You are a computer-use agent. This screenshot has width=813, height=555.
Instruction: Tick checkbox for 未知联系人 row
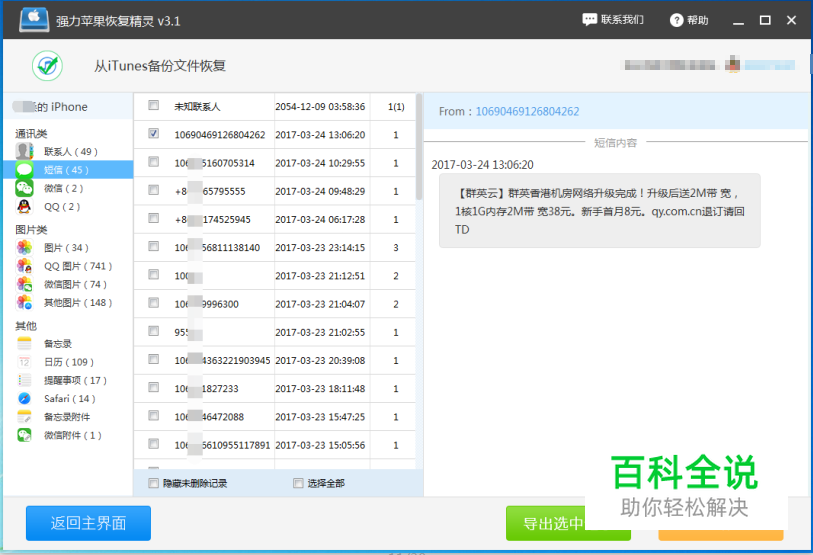coord(153,105)
